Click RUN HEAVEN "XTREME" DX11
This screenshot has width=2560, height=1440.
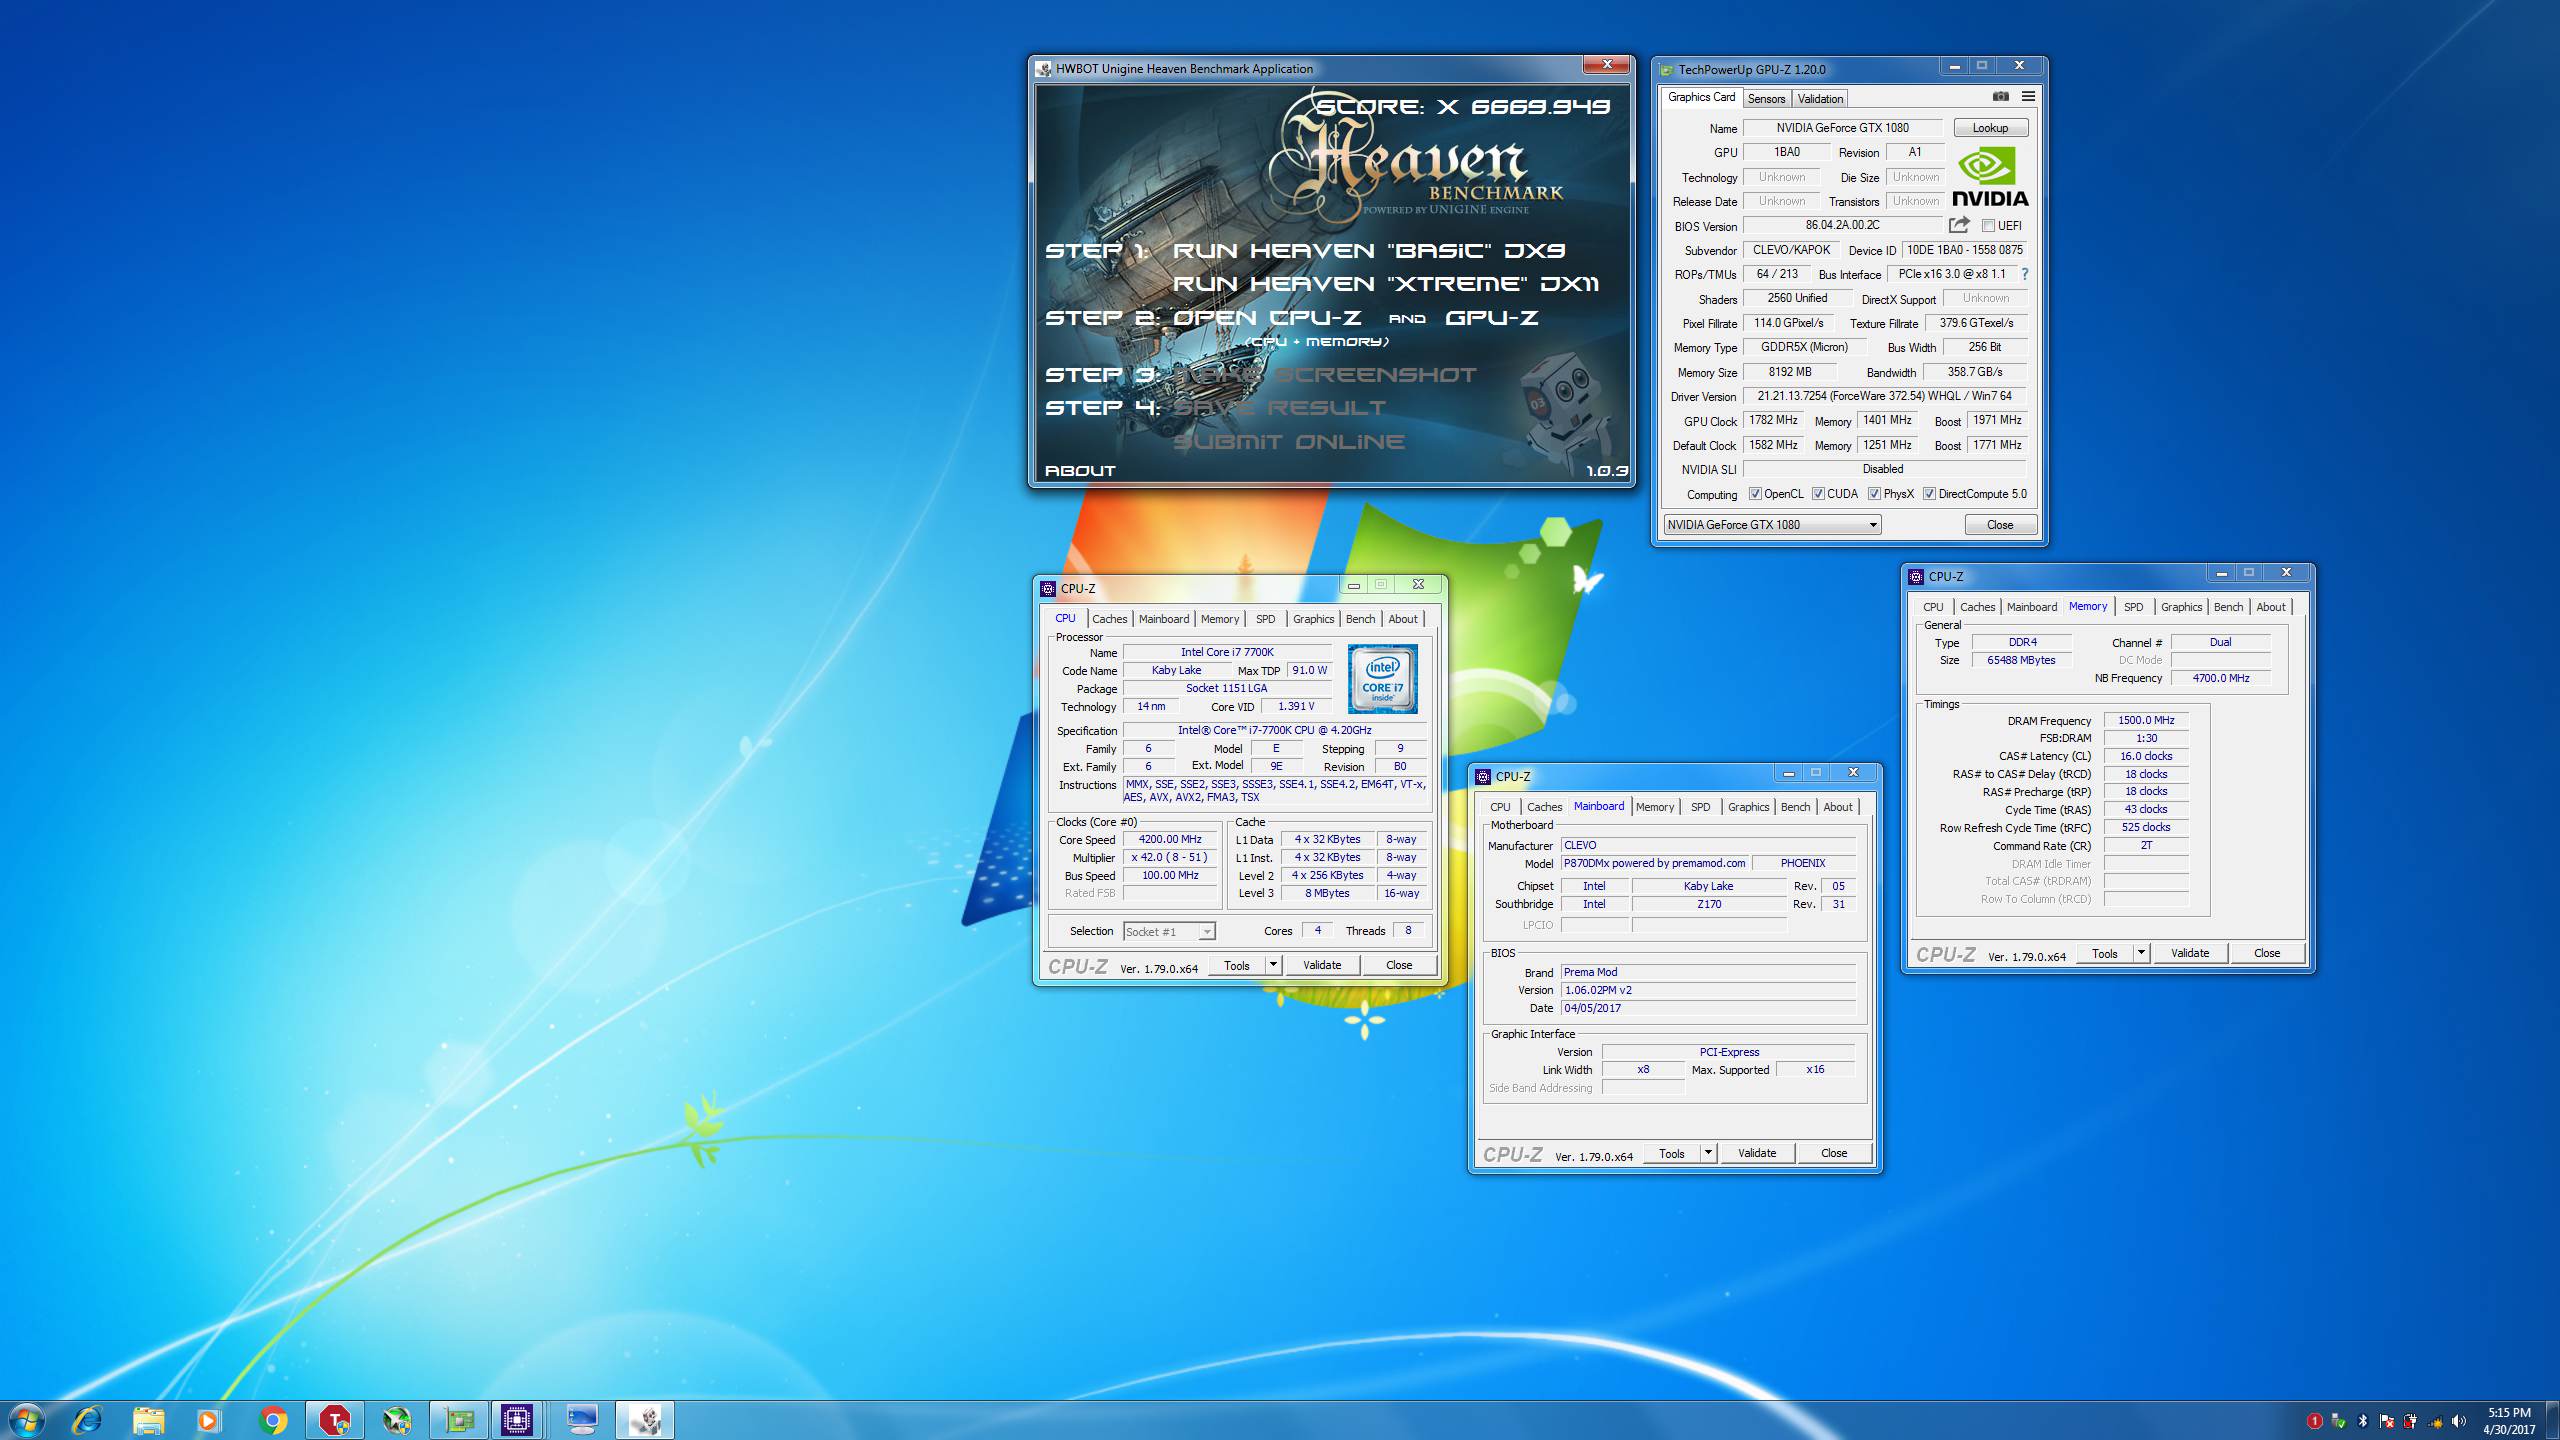coord(1386,284)
